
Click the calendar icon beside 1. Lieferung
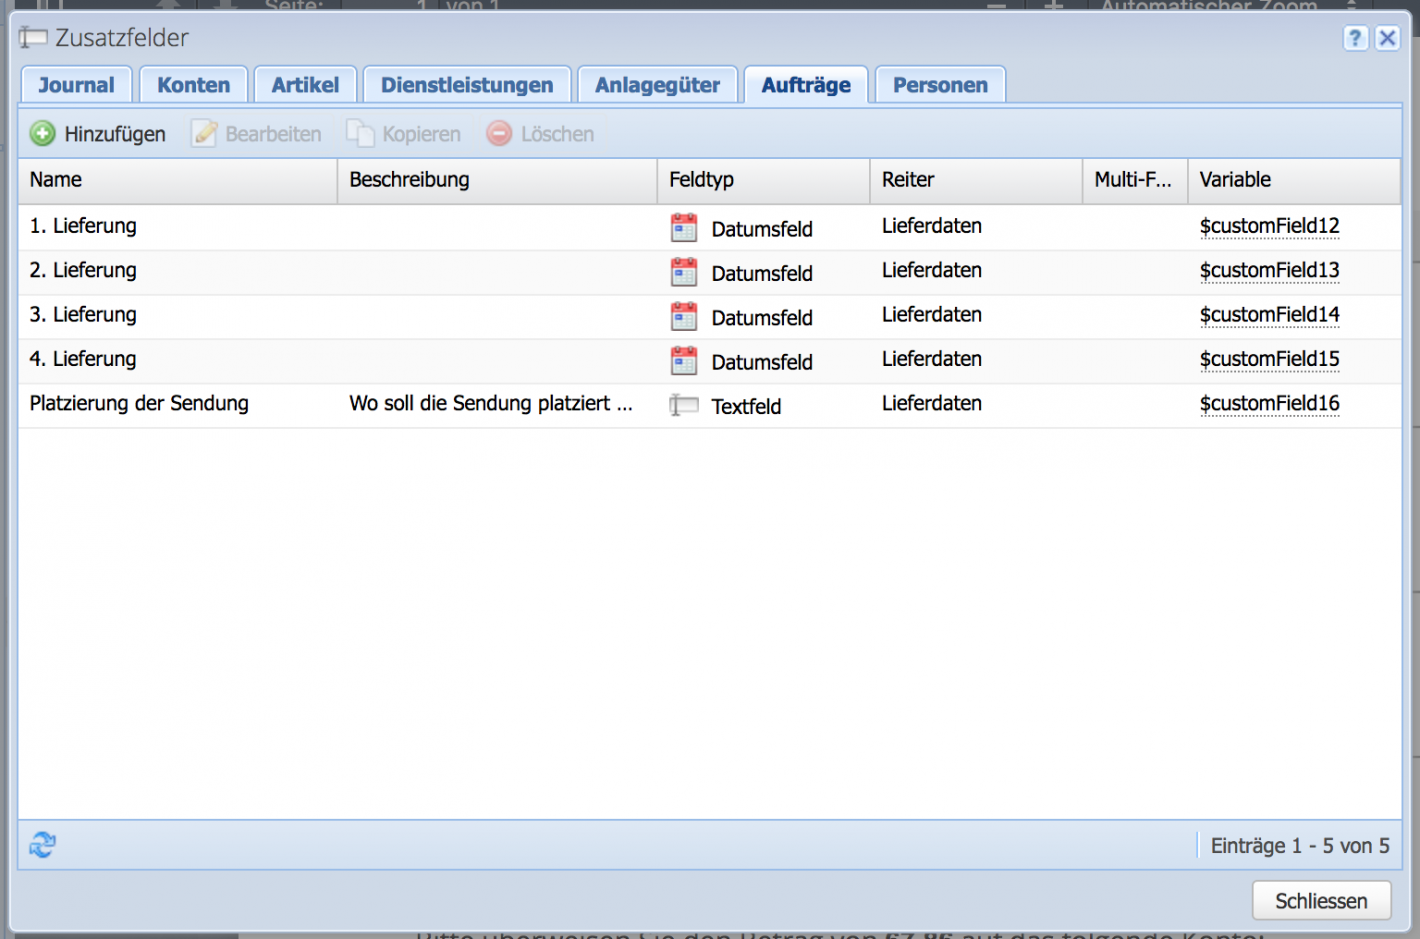click(684, 227)
